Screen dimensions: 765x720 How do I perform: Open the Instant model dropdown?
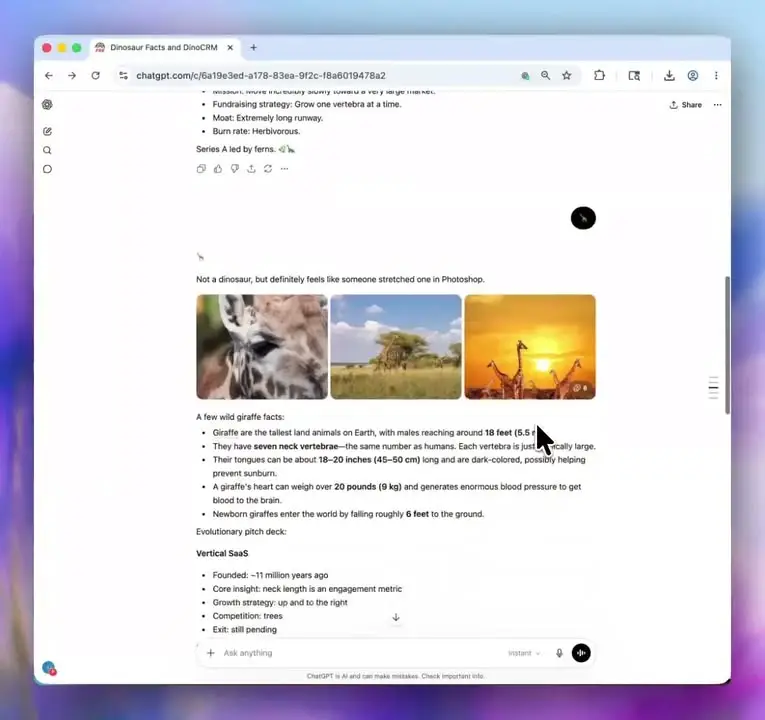524,653
